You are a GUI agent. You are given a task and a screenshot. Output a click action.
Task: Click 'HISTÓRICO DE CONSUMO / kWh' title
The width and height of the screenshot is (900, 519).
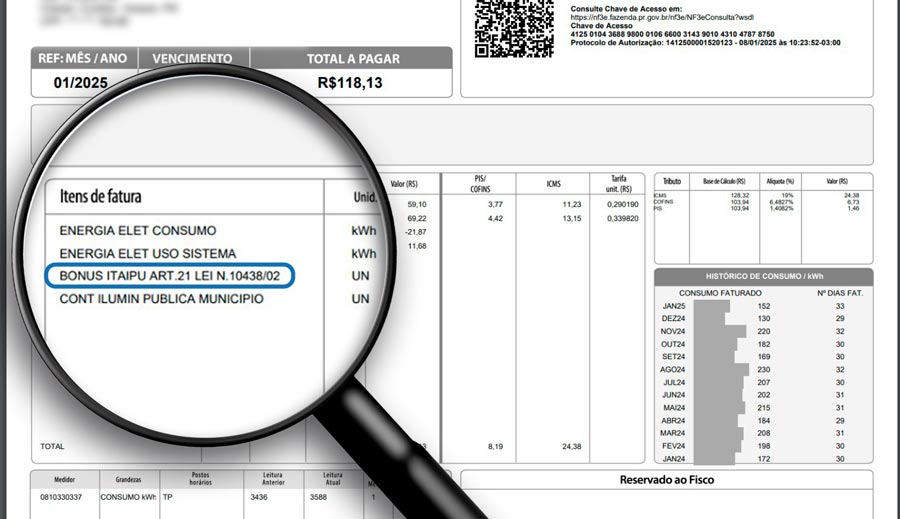765,277
